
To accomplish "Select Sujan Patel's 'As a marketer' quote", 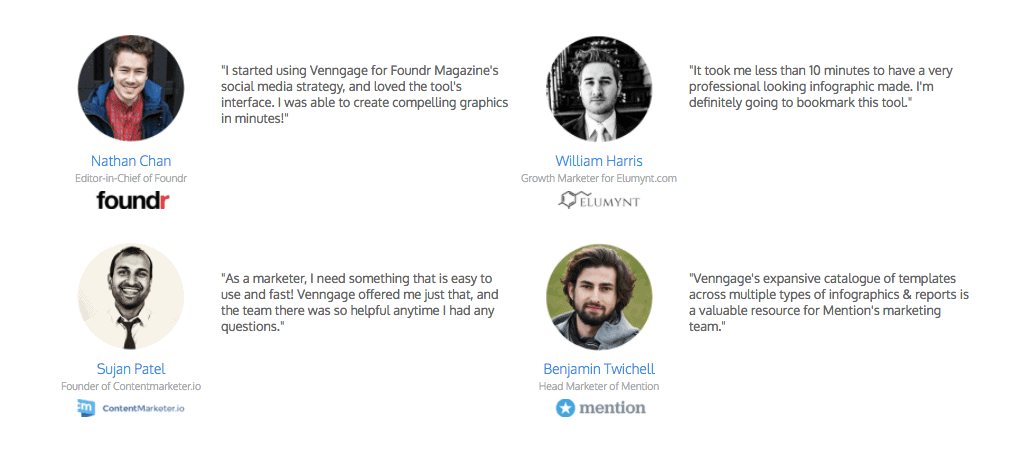I will coord(360,303).
